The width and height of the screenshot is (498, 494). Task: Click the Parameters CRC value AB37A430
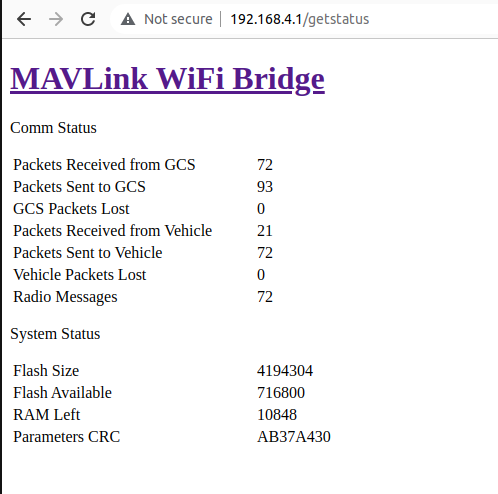294,437
